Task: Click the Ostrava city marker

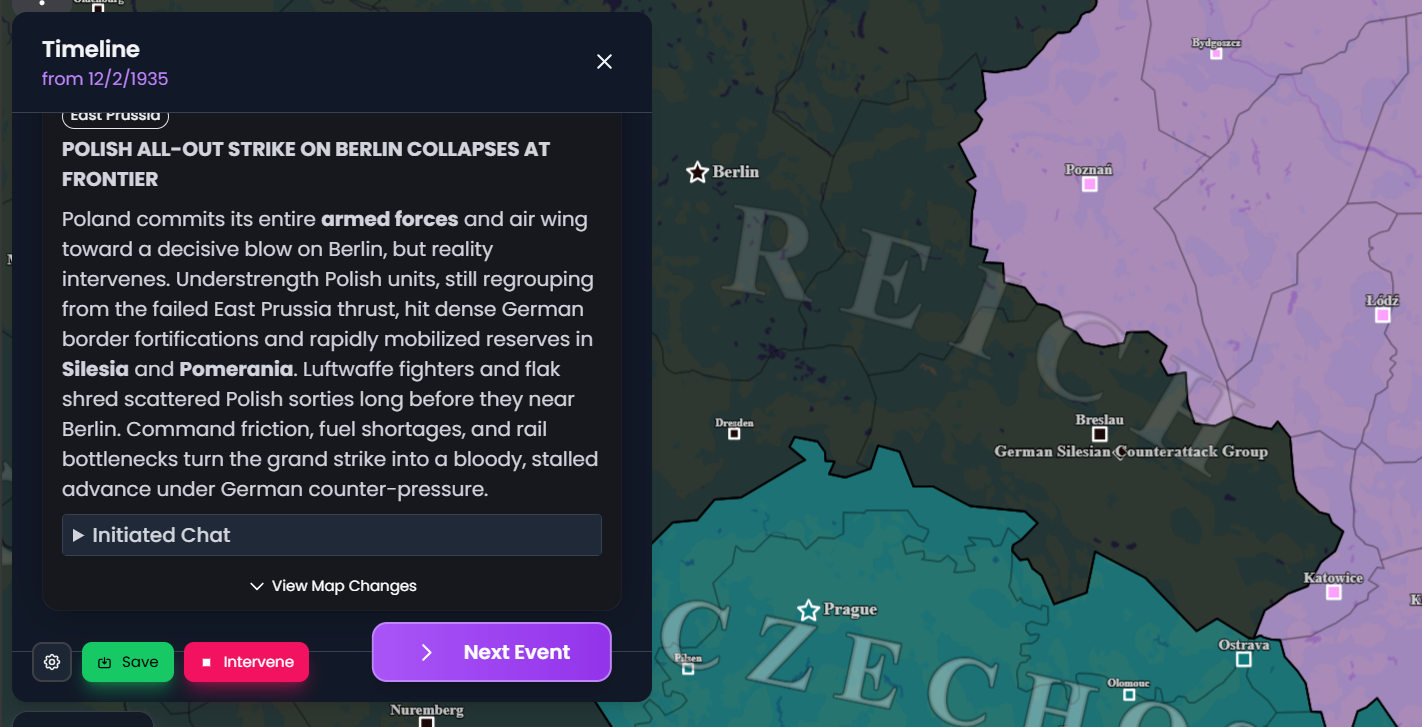Action: point(1243,659)
